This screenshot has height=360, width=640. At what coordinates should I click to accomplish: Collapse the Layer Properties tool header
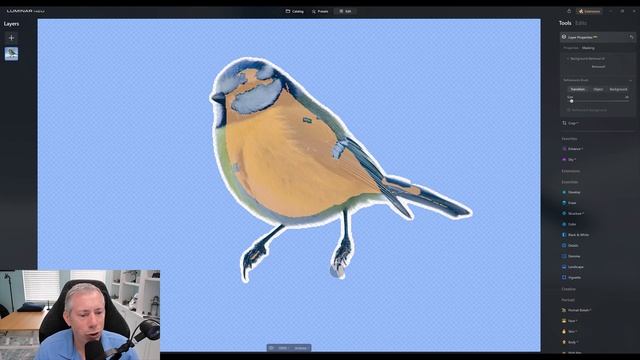pyautogui.click(x=598, y=37)
